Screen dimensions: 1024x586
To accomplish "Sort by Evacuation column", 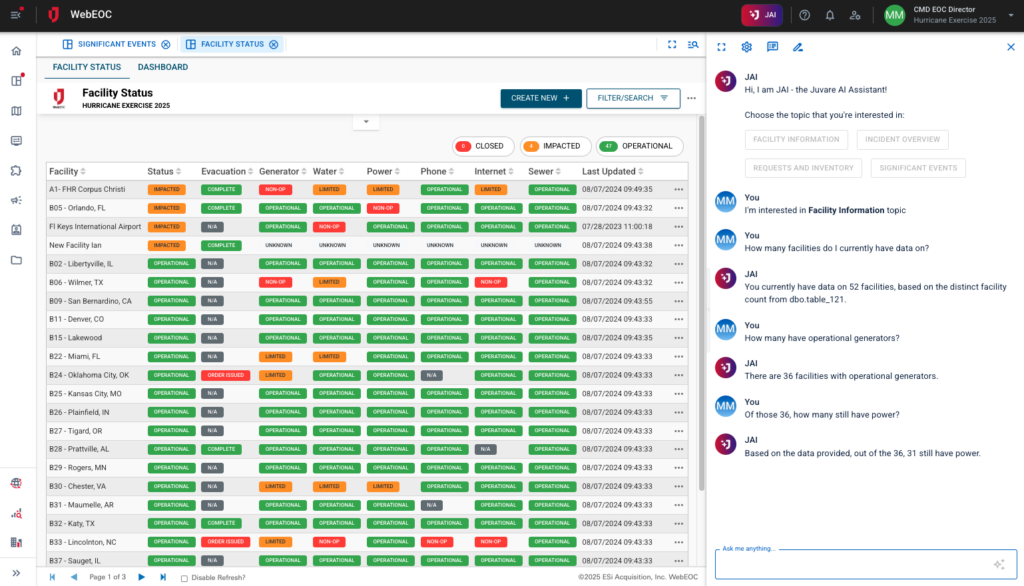I will (227, 171).
